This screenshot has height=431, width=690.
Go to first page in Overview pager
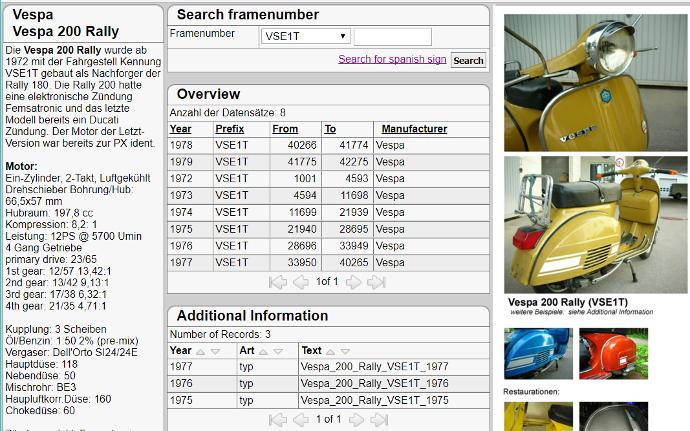[279, 282]
